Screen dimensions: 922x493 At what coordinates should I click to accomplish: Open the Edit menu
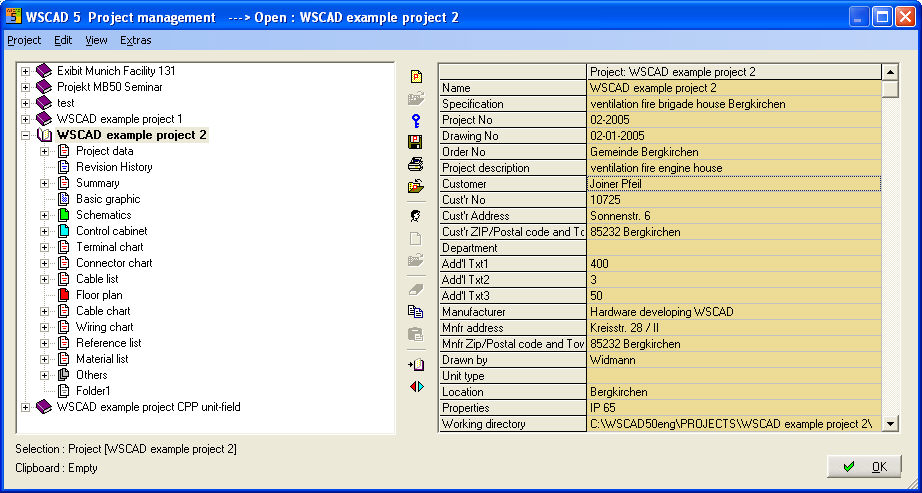[x=63, y=41]
